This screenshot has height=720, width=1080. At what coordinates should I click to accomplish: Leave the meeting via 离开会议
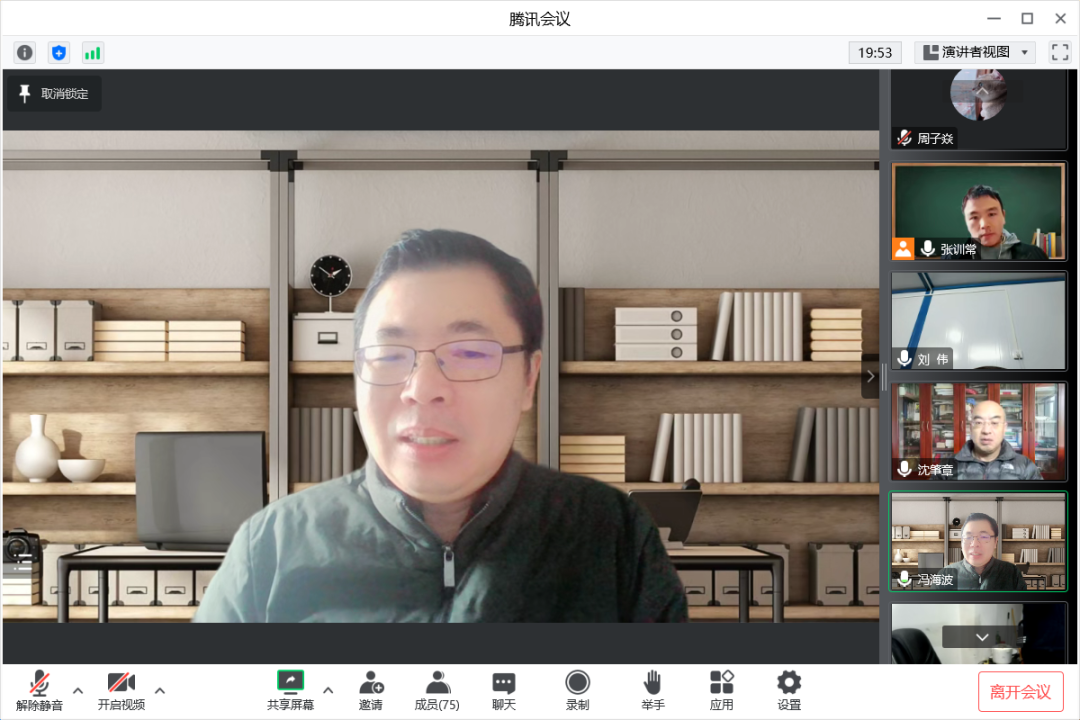point(1020,692)
